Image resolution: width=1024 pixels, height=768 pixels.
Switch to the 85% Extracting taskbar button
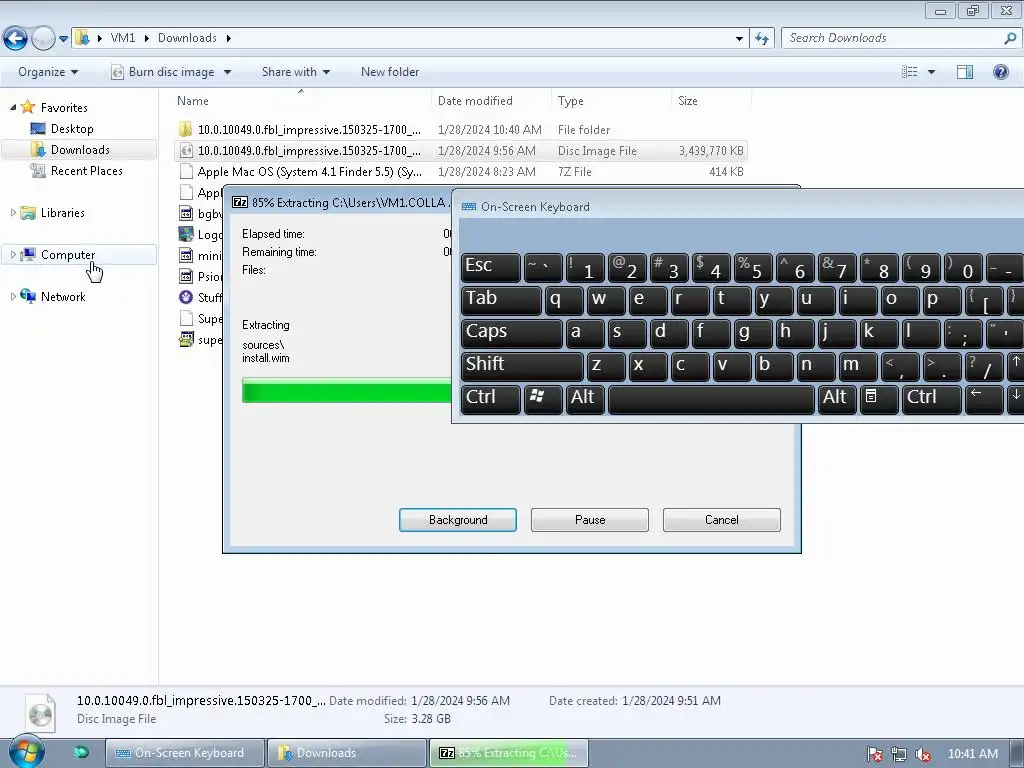(x=509, y=753)
